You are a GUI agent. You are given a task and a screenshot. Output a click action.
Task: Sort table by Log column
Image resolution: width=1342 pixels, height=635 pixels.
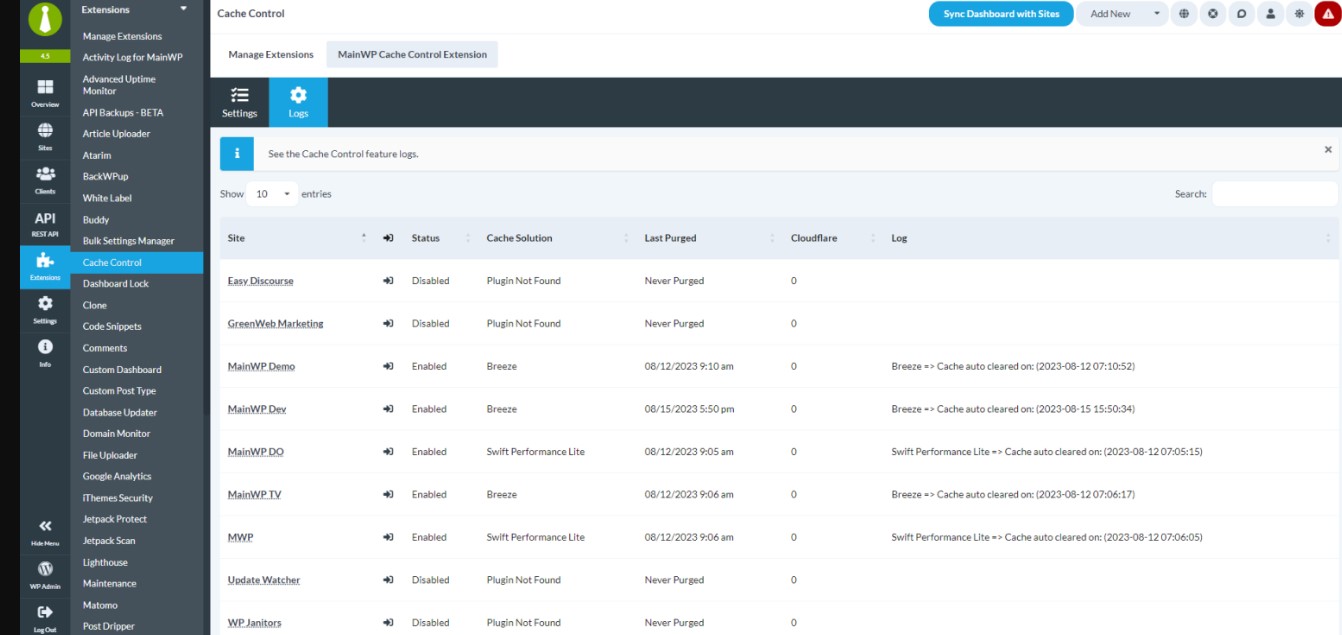pos(1111,238)
